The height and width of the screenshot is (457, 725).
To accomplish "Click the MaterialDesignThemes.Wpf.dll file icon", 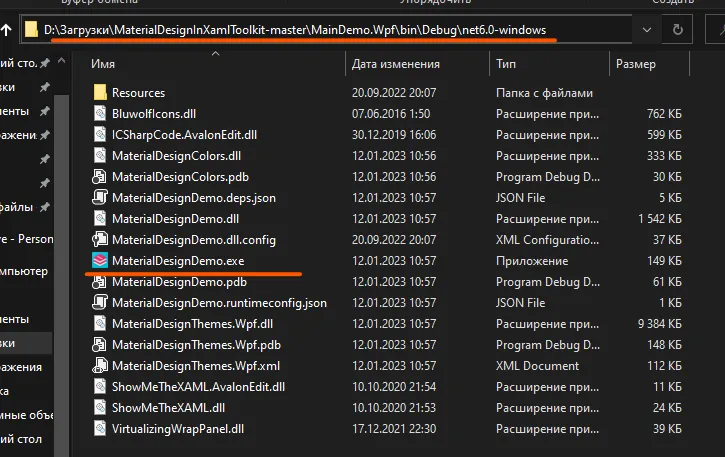I will tap(100, 324).
